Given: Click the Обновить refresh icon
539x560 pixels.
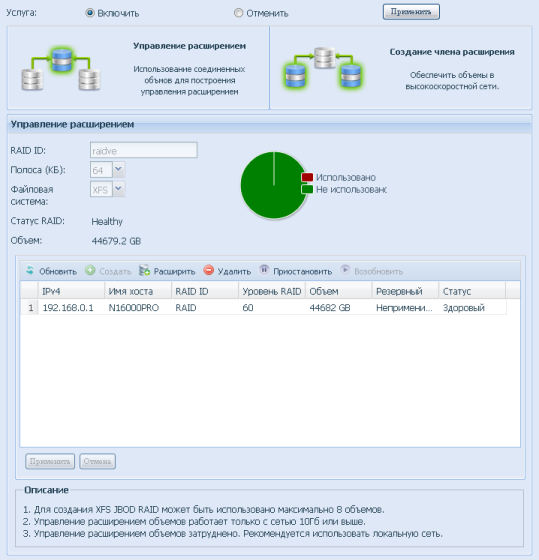Looking at the screenshot, I should pyautogui.click(x=30, y=270).
